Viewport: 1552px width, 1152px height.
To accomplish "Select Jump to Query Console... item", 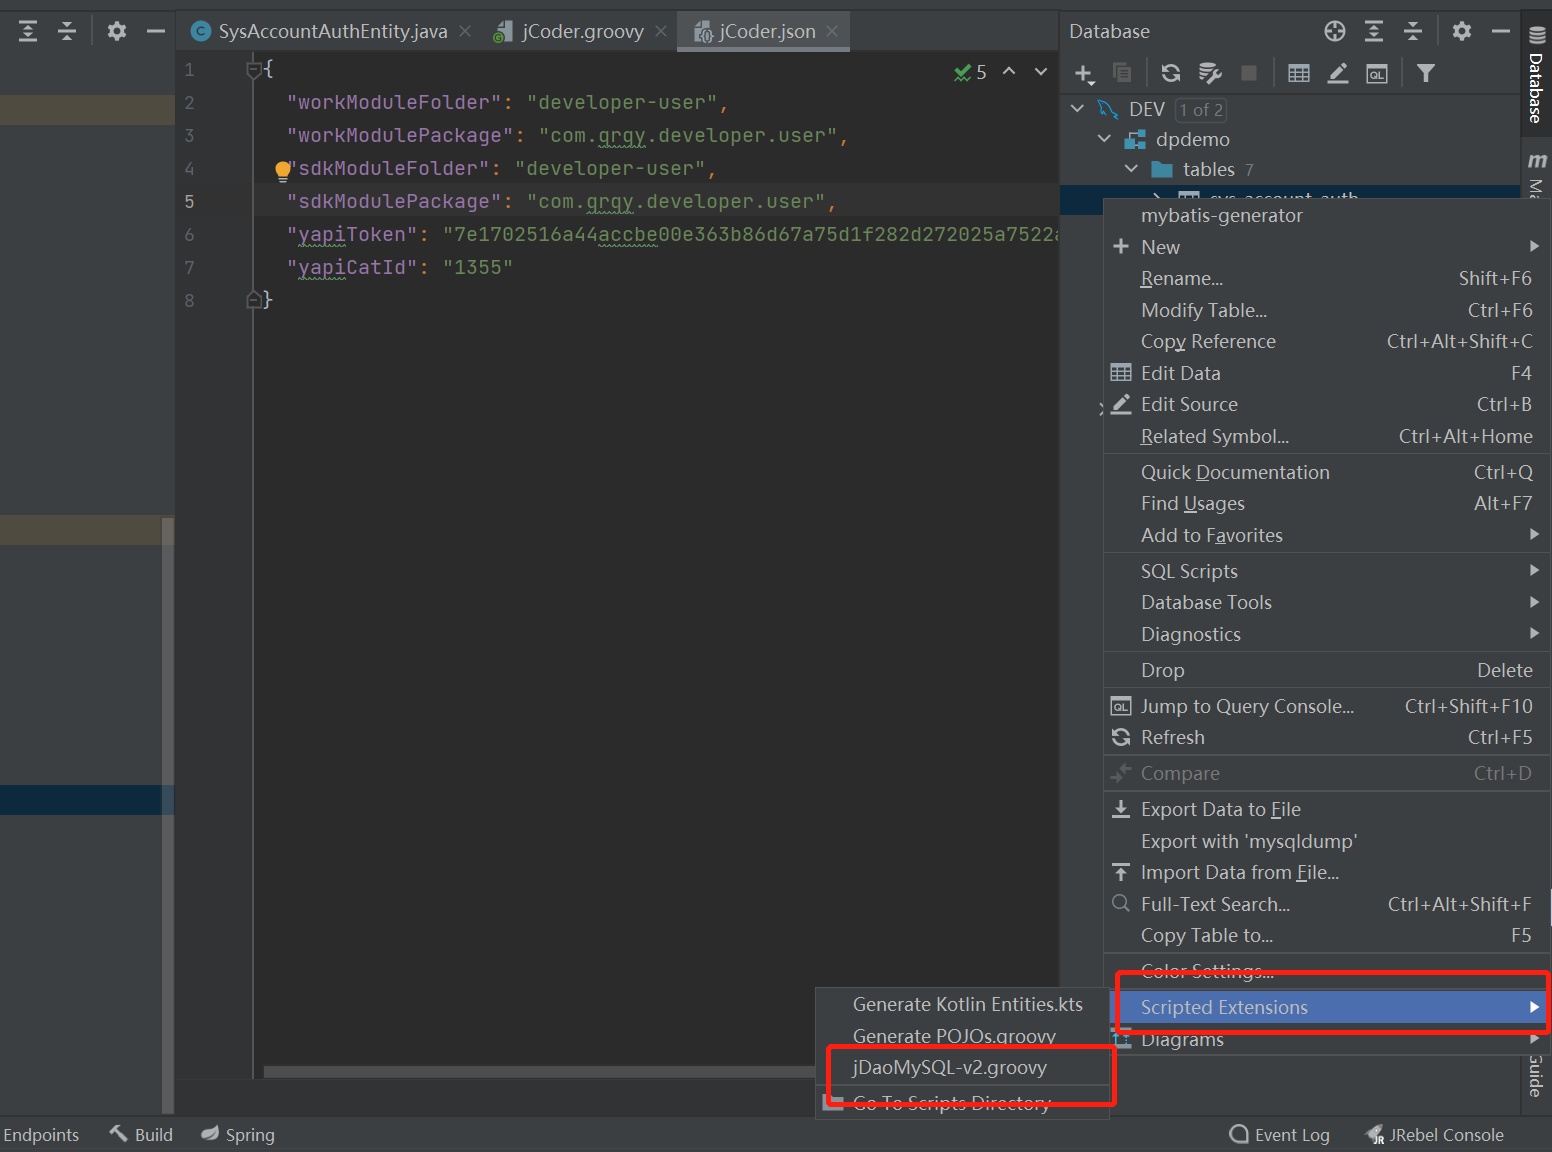I will point(1327,706).
